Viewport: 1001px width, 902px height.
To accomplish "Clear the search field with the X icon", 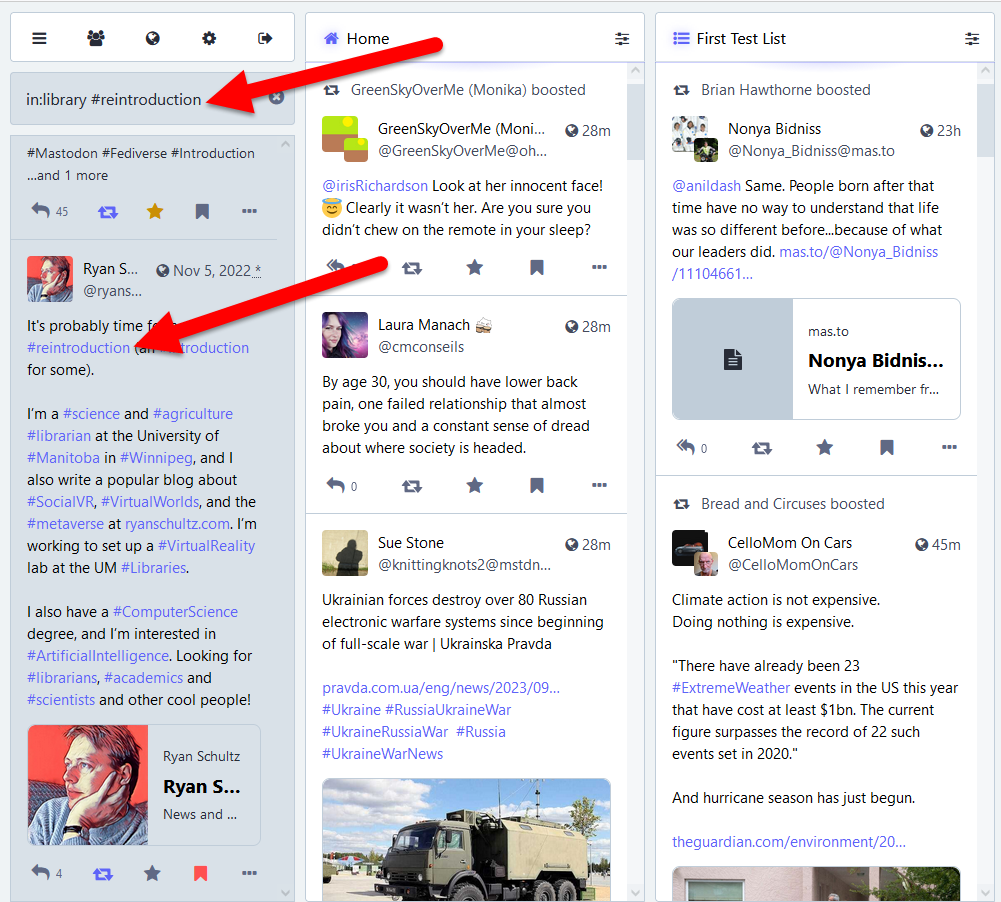I will point(277,98).
